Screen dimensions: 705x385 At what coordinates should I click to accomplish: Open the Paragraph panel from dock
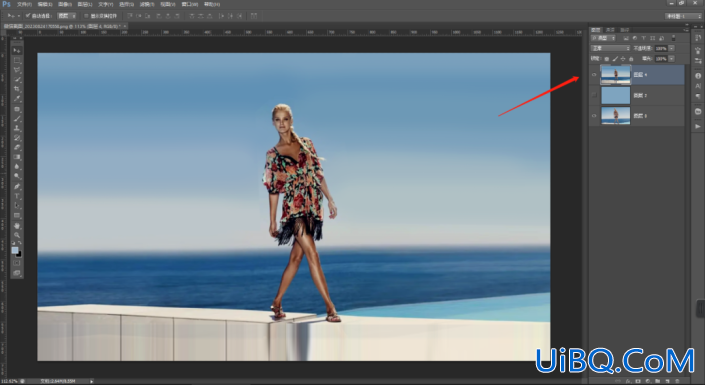698,96
